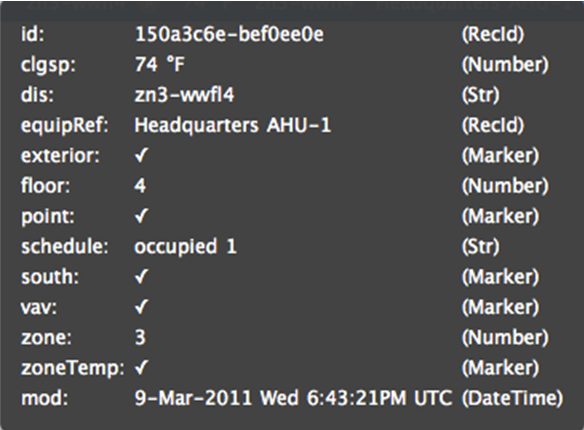The height and width of the screenshot is (430, 584).
Task: Click the zoneTemp tag label
Action: [x=73, y=368]
